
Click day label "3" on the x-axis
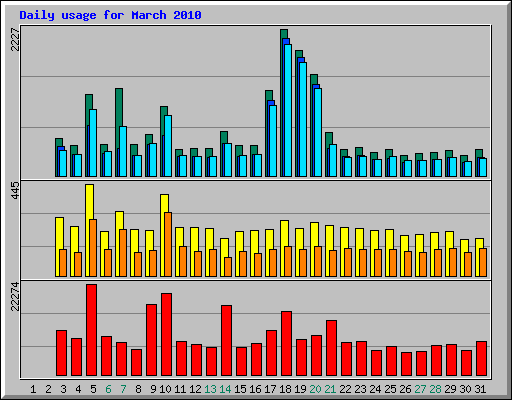click(63, 389)
